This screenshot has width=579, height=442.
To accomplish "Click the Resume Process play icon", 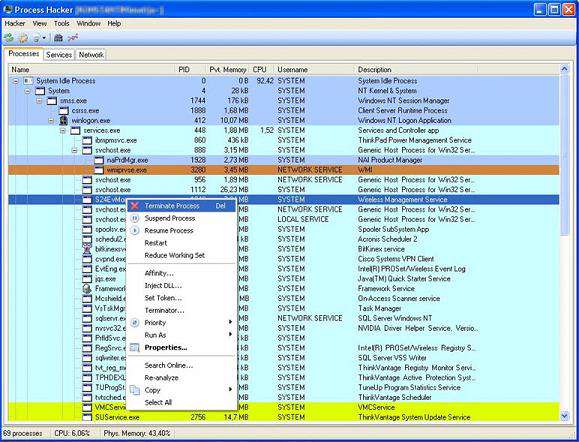I will (135, 230).
